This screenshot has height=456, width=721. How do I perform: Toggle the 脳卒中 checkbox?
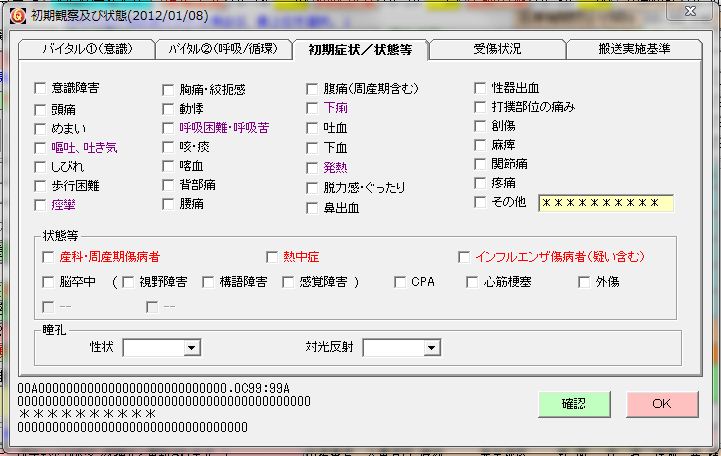pos(47,283)
